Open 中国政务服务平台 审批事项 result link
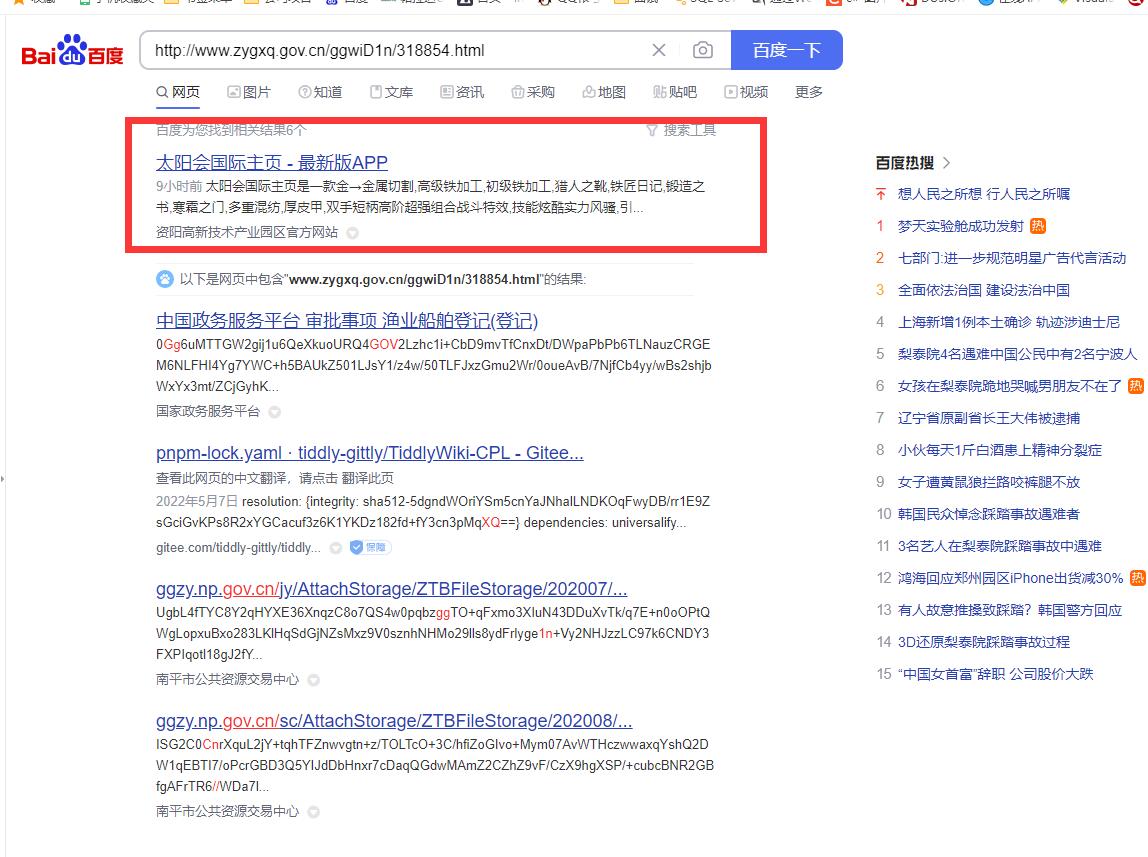The image size is (1148, 857). [347, 321]
